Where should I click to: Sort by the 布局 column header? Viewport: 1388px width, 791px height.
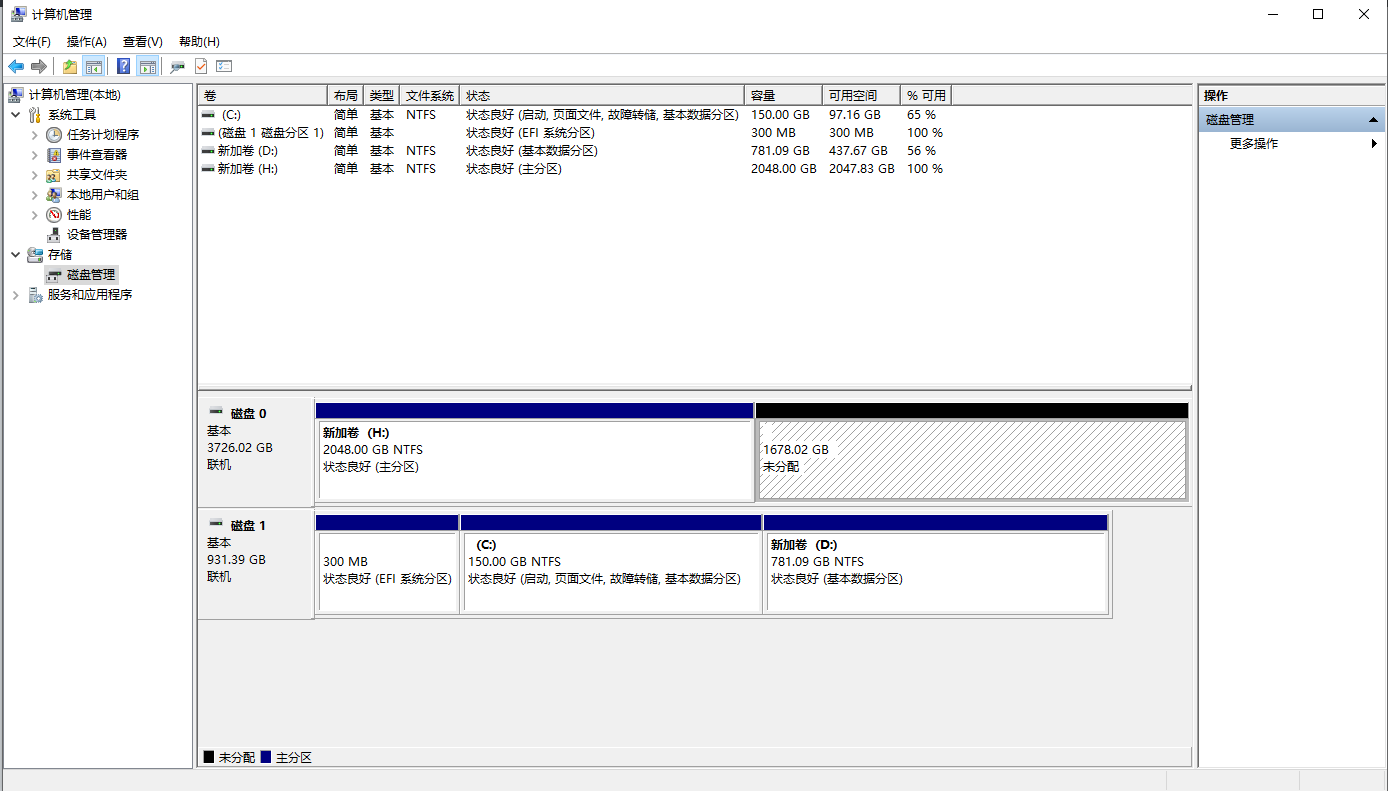point(346,95)
